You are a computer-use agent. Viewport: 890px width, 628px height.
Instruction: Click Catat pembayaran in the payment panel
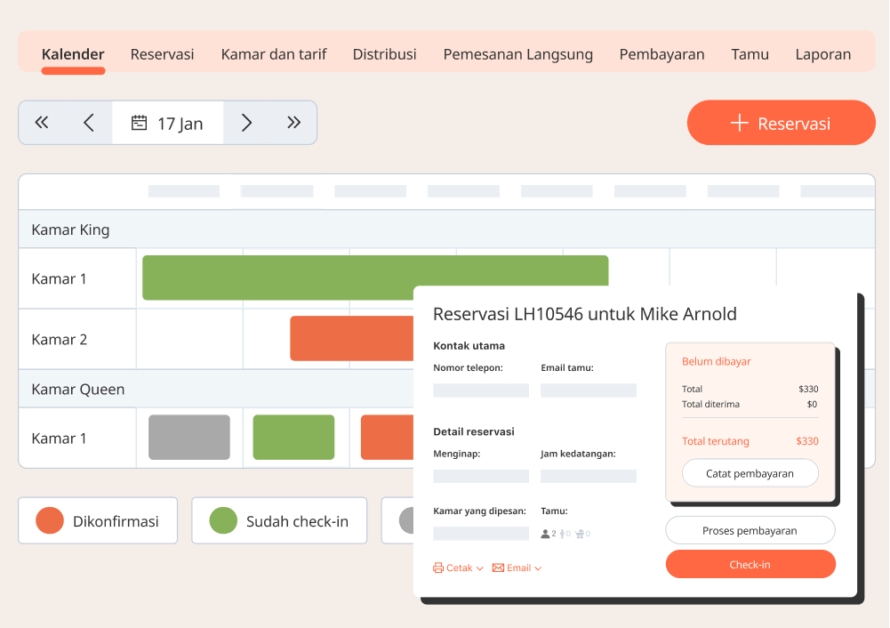[750, 473]
